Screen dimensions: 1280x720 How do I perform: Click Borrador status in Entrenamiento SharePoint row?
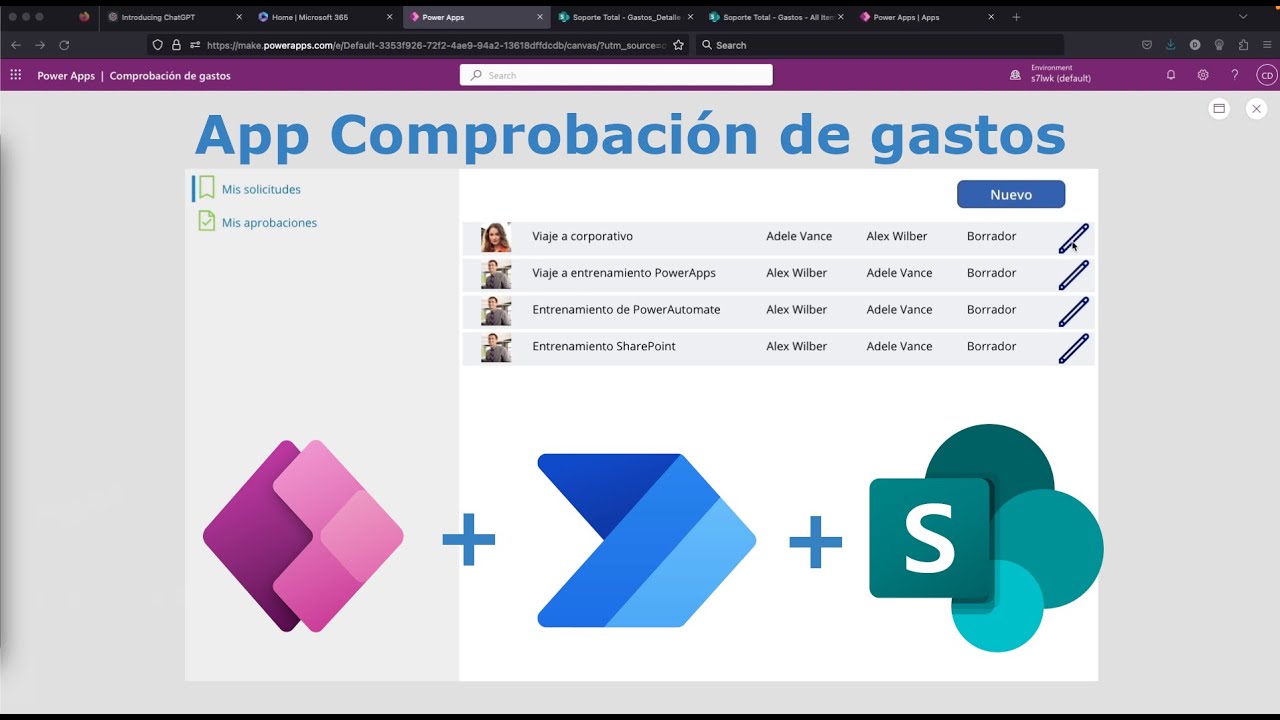(x=991, y=346)
